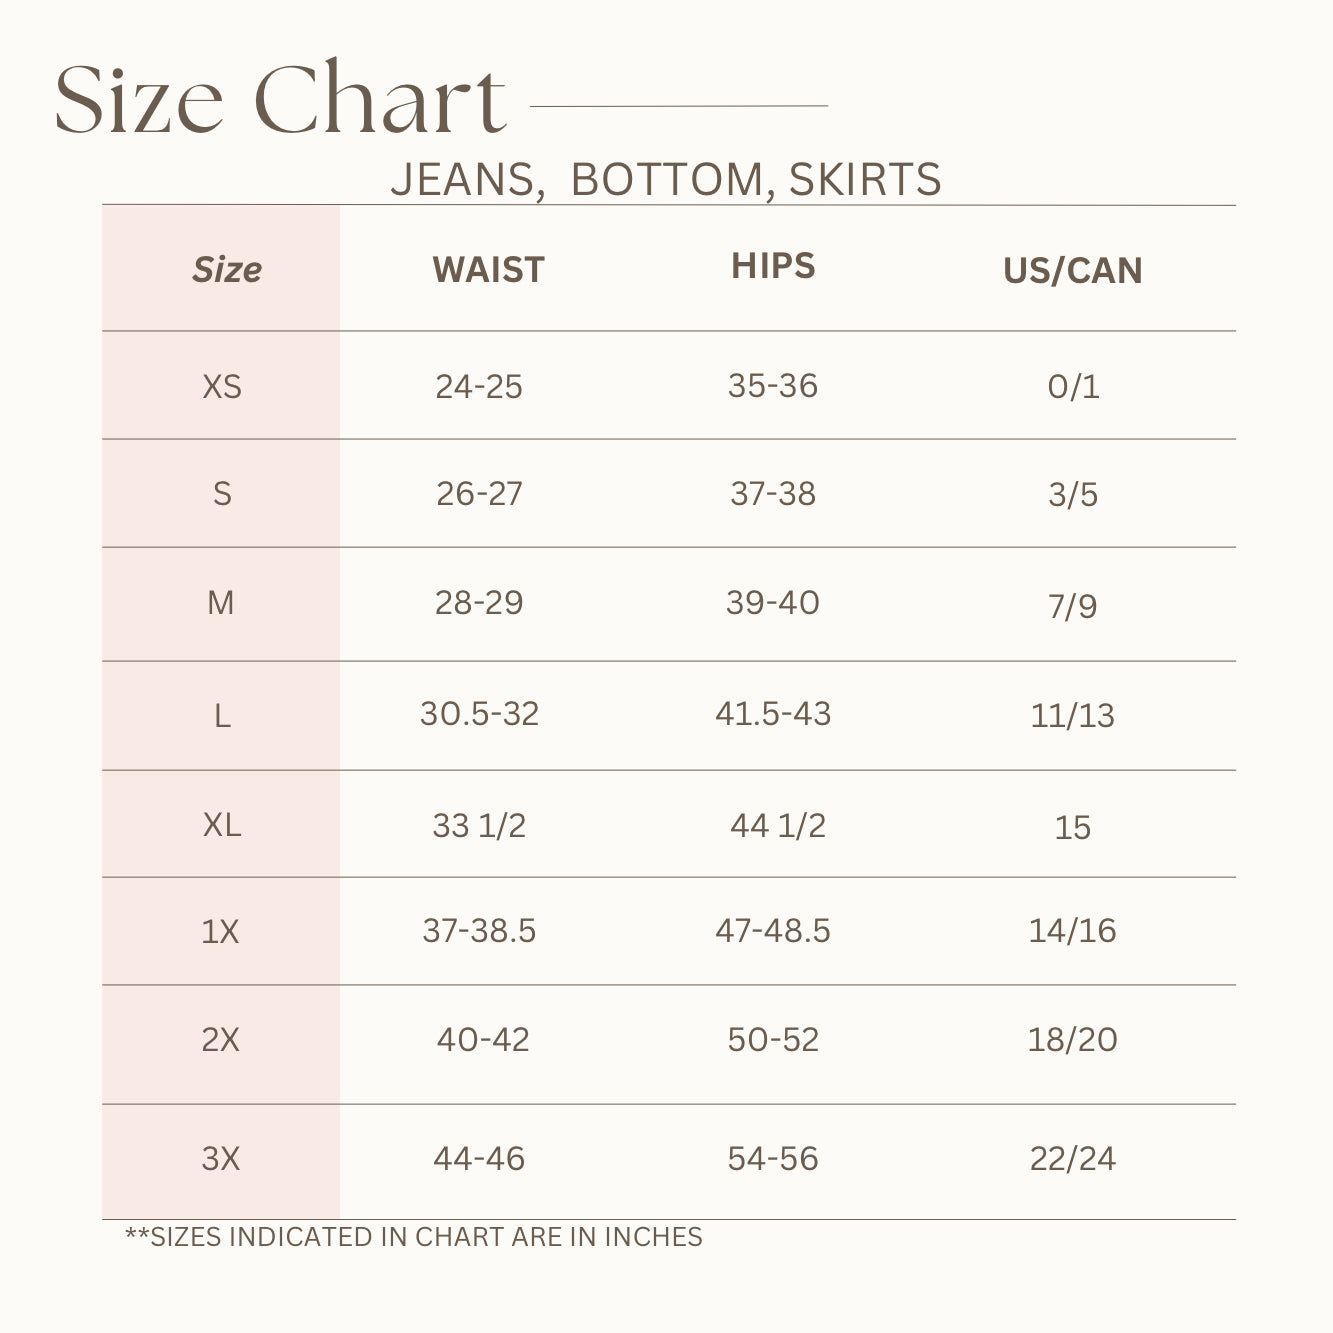This screenshot has width=1333, height=1333.
Task: Click the 2X size row label
Action: tap(221, 1040)
